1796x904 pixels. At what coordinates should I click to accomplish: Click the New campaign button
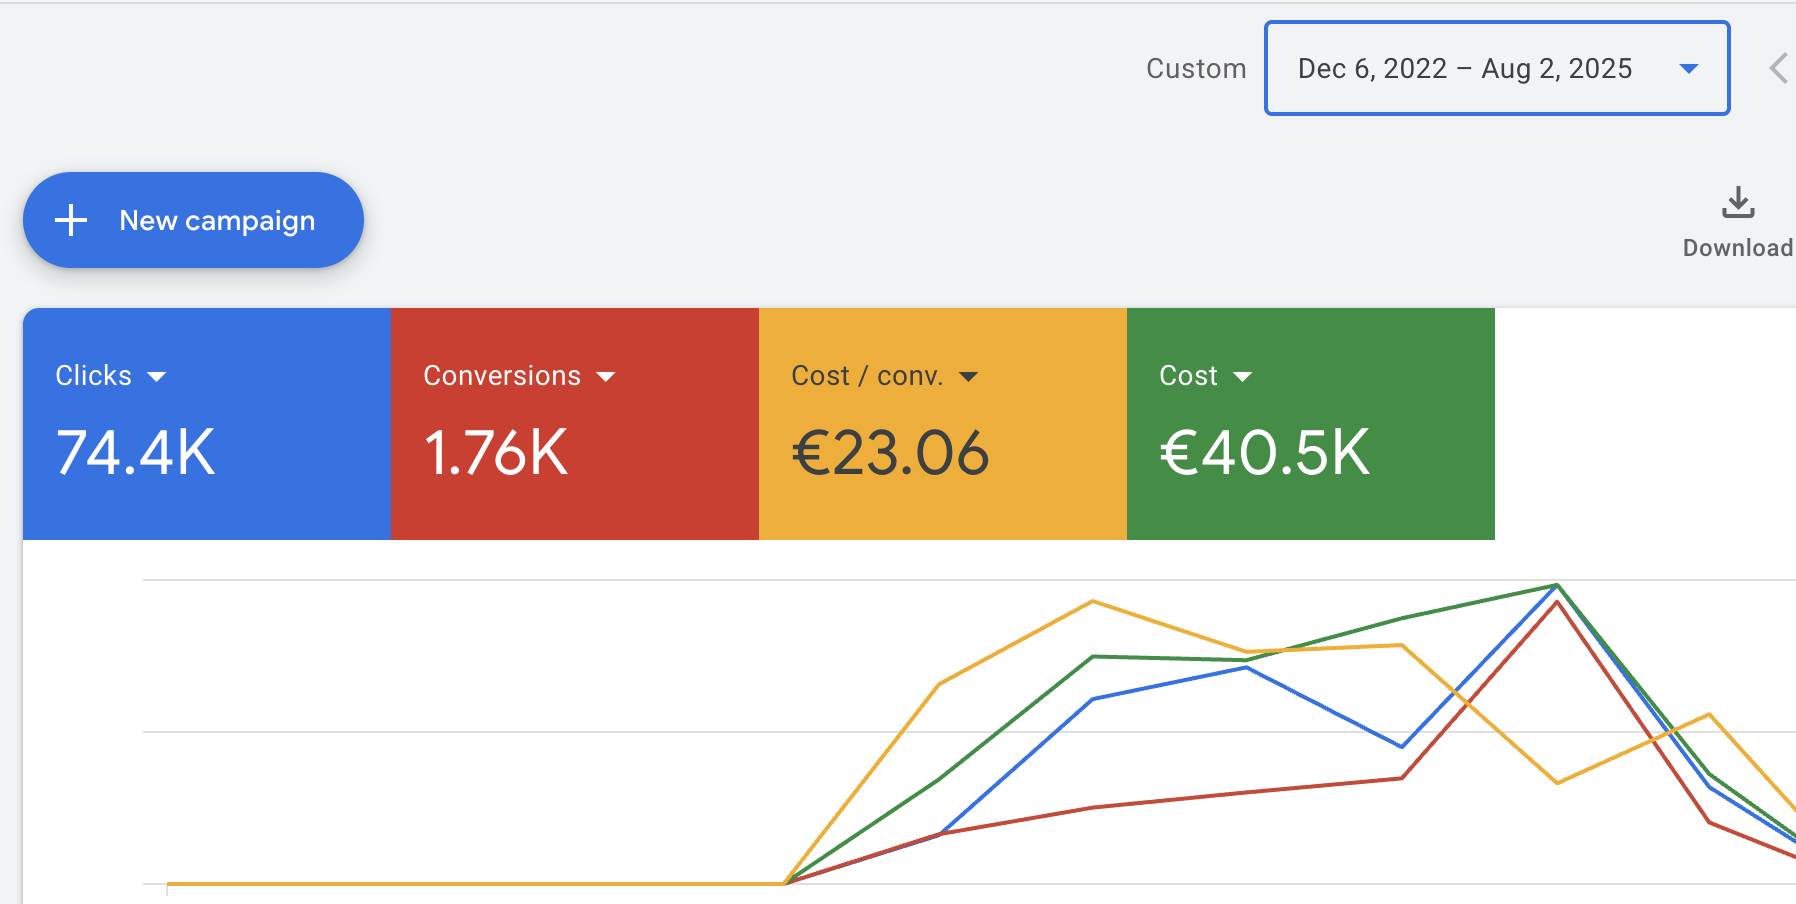click(x=193, y=220)
